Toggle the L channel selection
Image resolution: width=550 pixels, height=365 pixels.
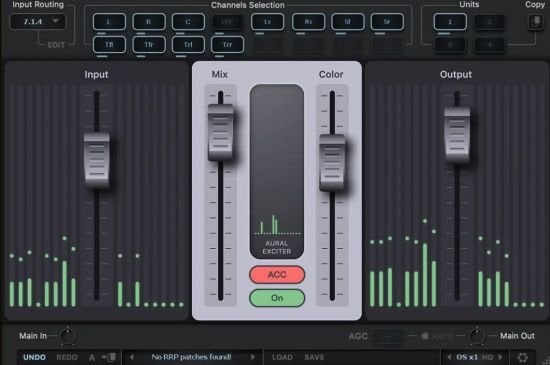(x=109, y=22)
